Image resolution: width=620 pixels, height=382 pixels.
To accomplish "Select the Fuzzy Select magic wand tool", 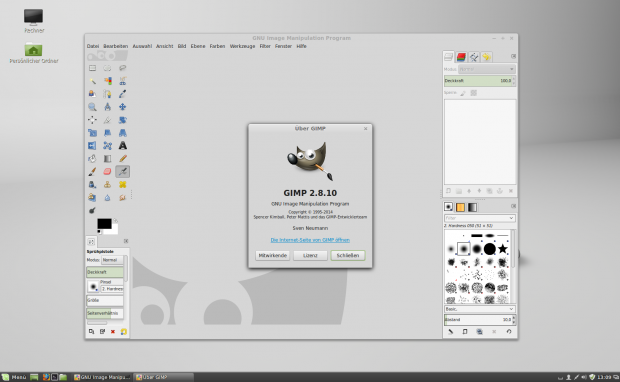I will coord(92,81).
